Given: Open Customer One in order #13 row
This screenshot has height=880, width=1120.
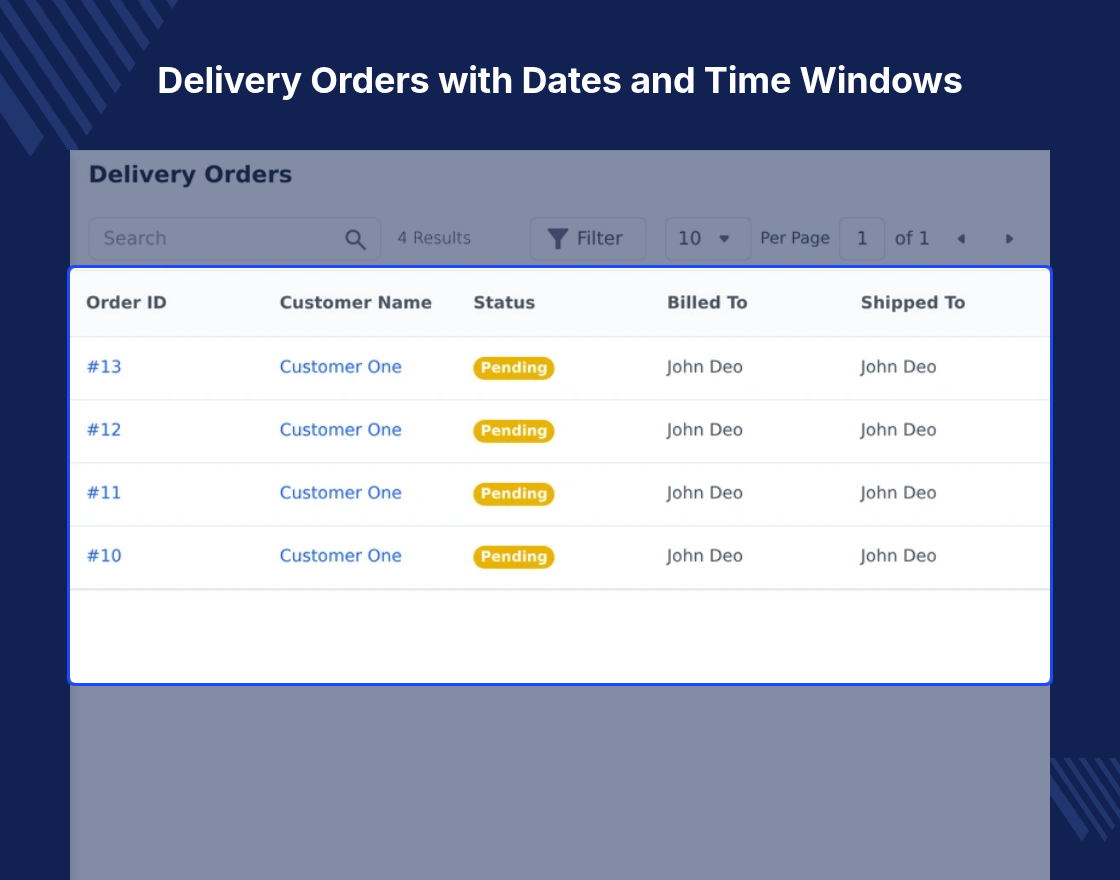Looking at the screenshot, I should (340, 366).
